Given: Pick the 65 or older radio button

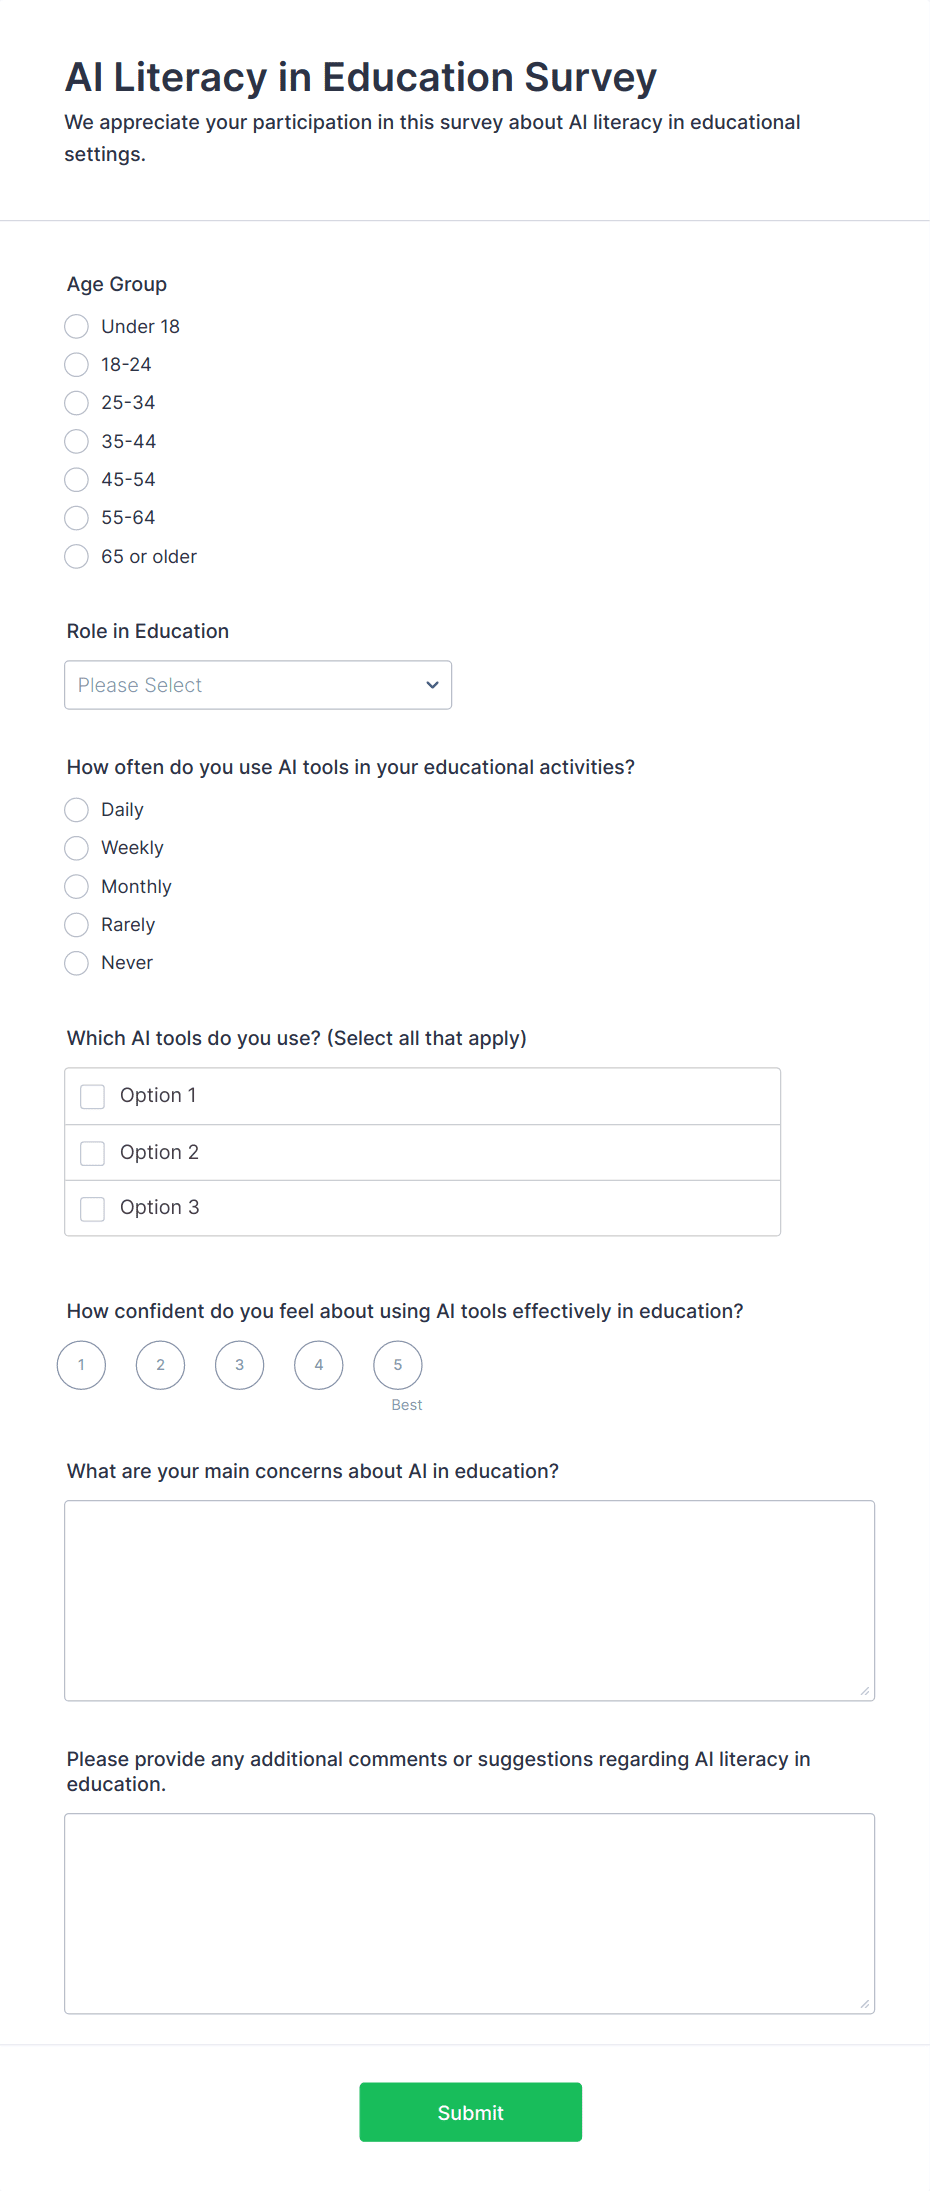Looking at the screenshot, I should [77, 557].
